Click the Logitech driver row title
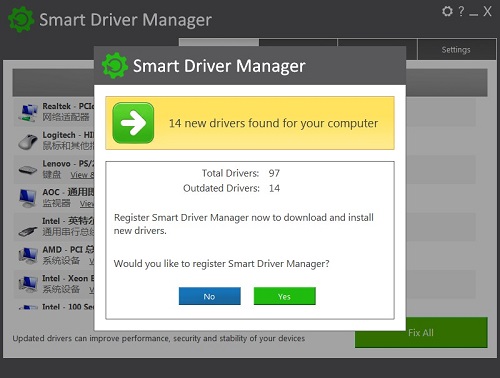This screenshot has width=500, height=378. click(68, 135)
